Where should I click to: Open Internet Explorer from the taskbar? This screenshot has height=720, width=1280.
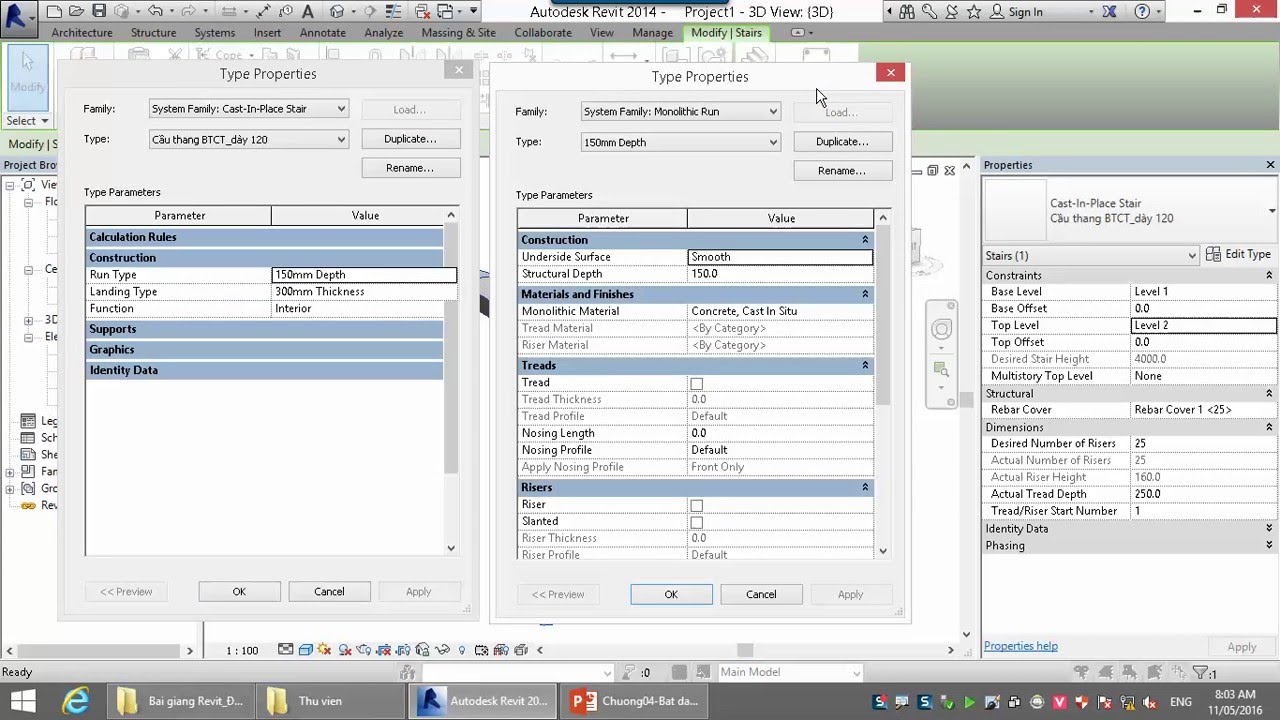(x=75, y=701)
